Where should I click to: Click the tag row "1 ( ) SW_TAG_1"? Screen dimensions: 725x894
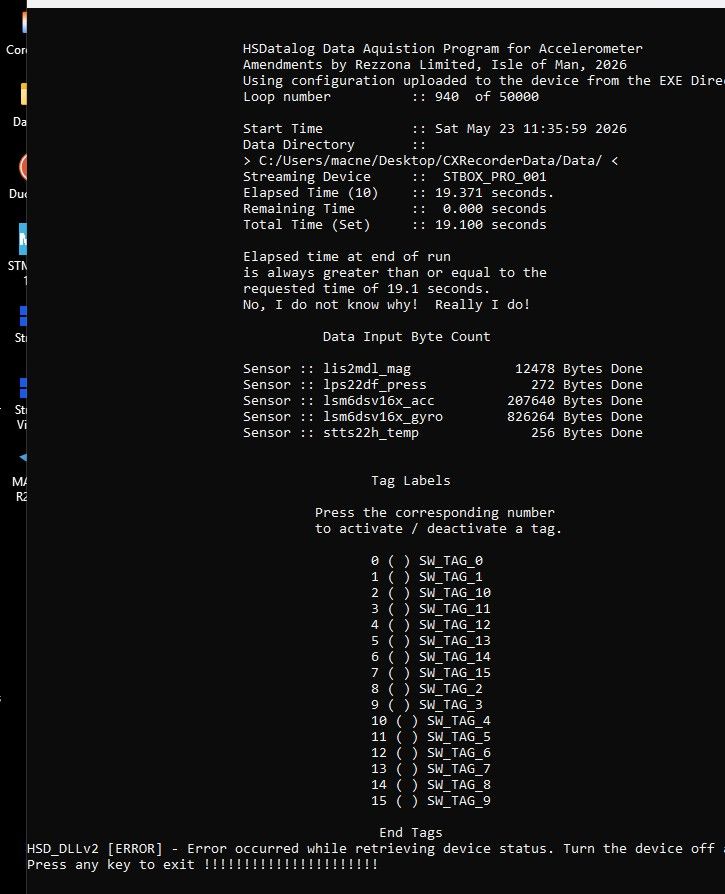pos(427,576)
